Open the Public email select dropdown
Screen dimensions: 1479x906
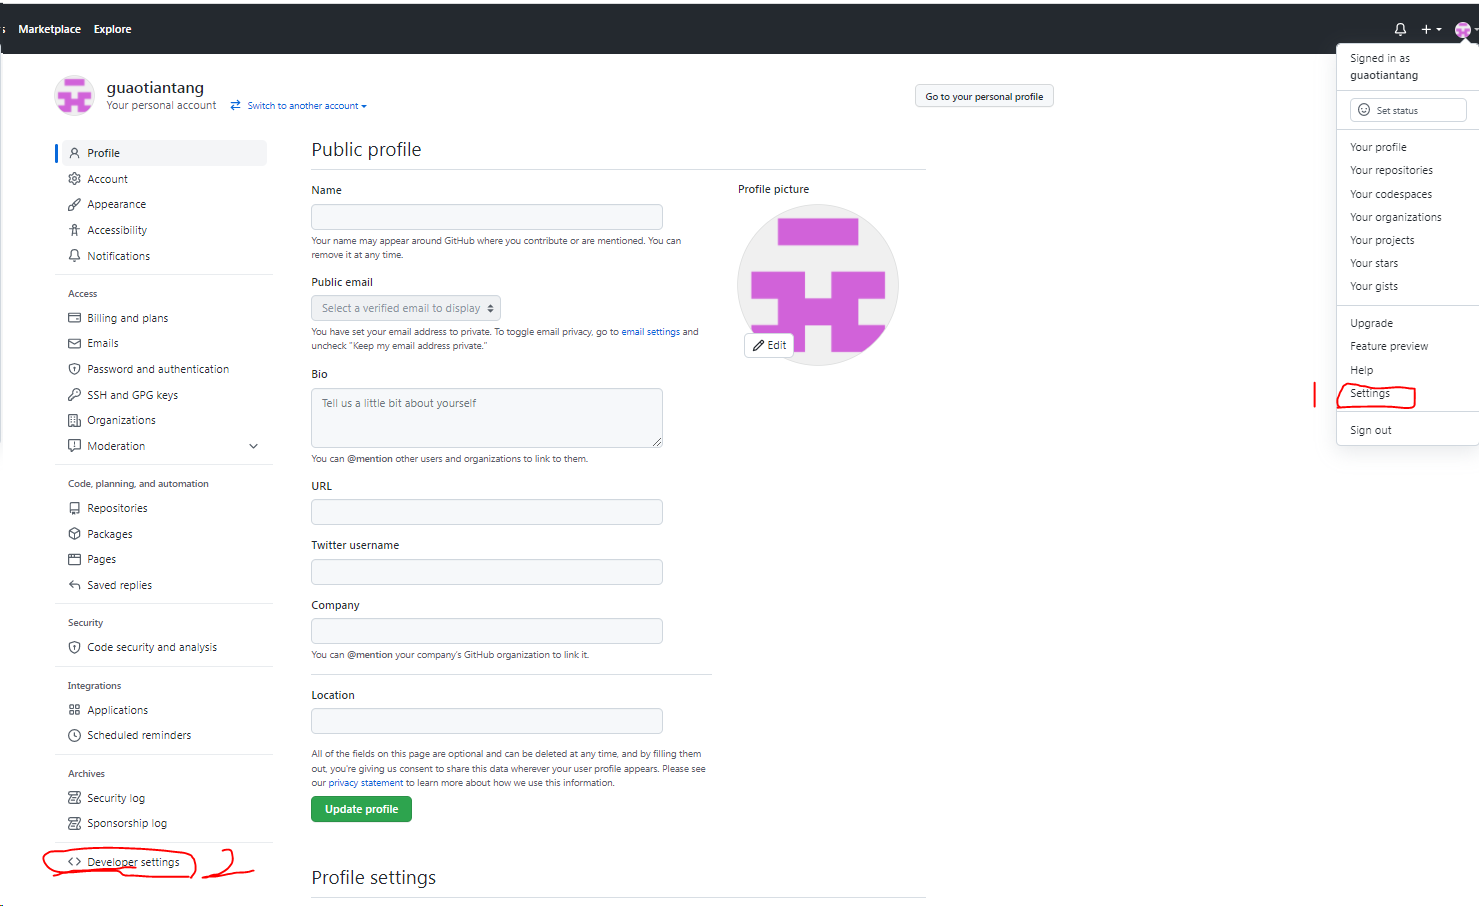tap(406, 308)
